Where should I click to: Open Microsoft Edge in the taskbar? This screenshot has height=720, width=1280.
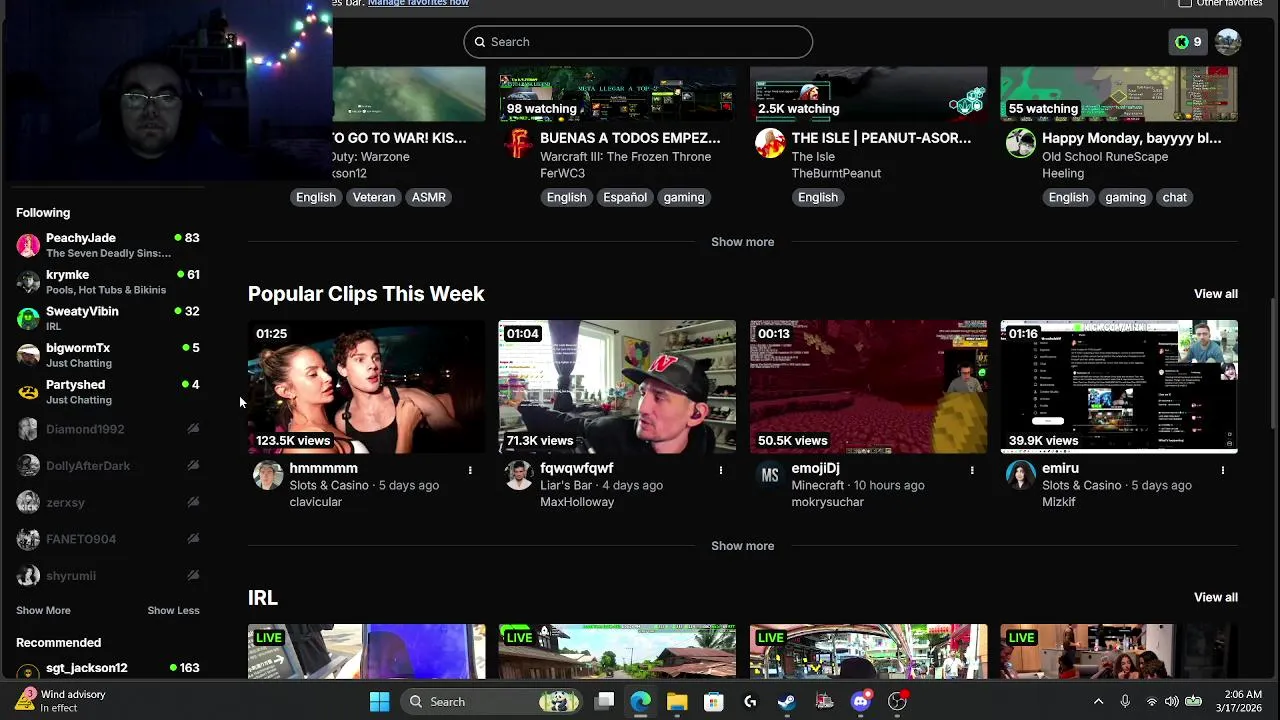[640, 702]
